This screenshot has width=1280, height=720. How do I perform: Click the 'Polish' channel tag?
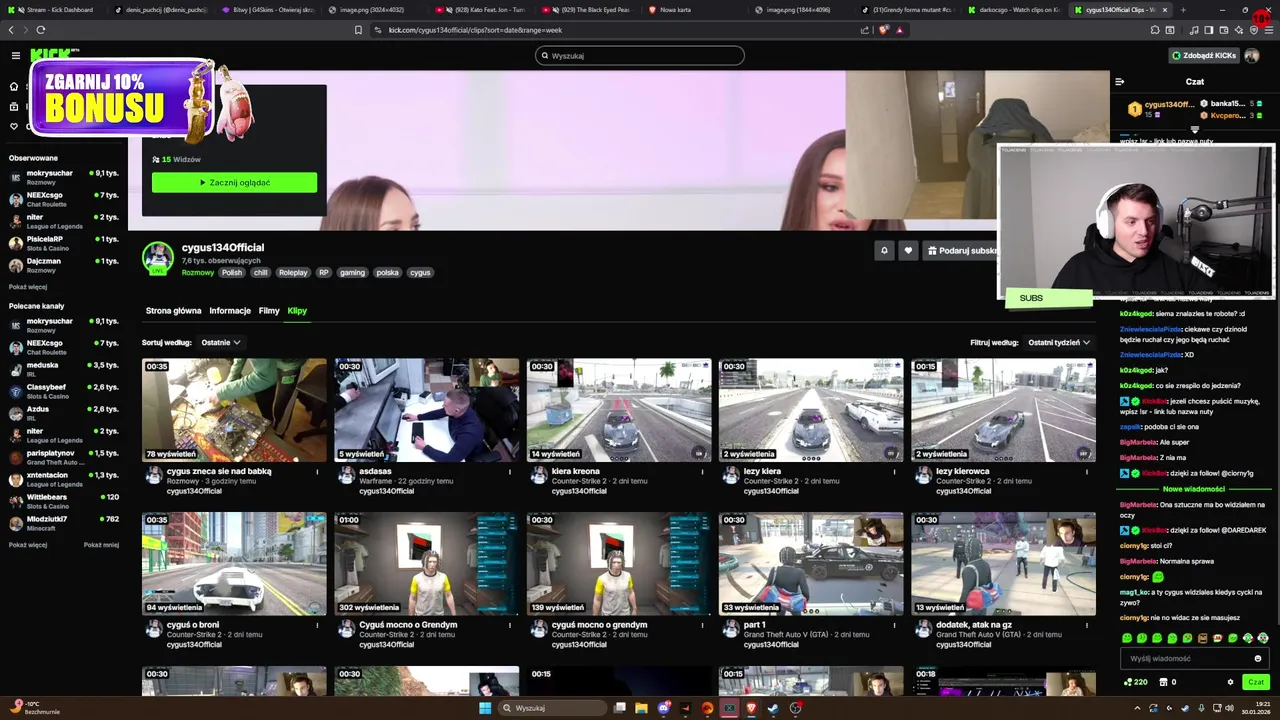tap(232, 272)
